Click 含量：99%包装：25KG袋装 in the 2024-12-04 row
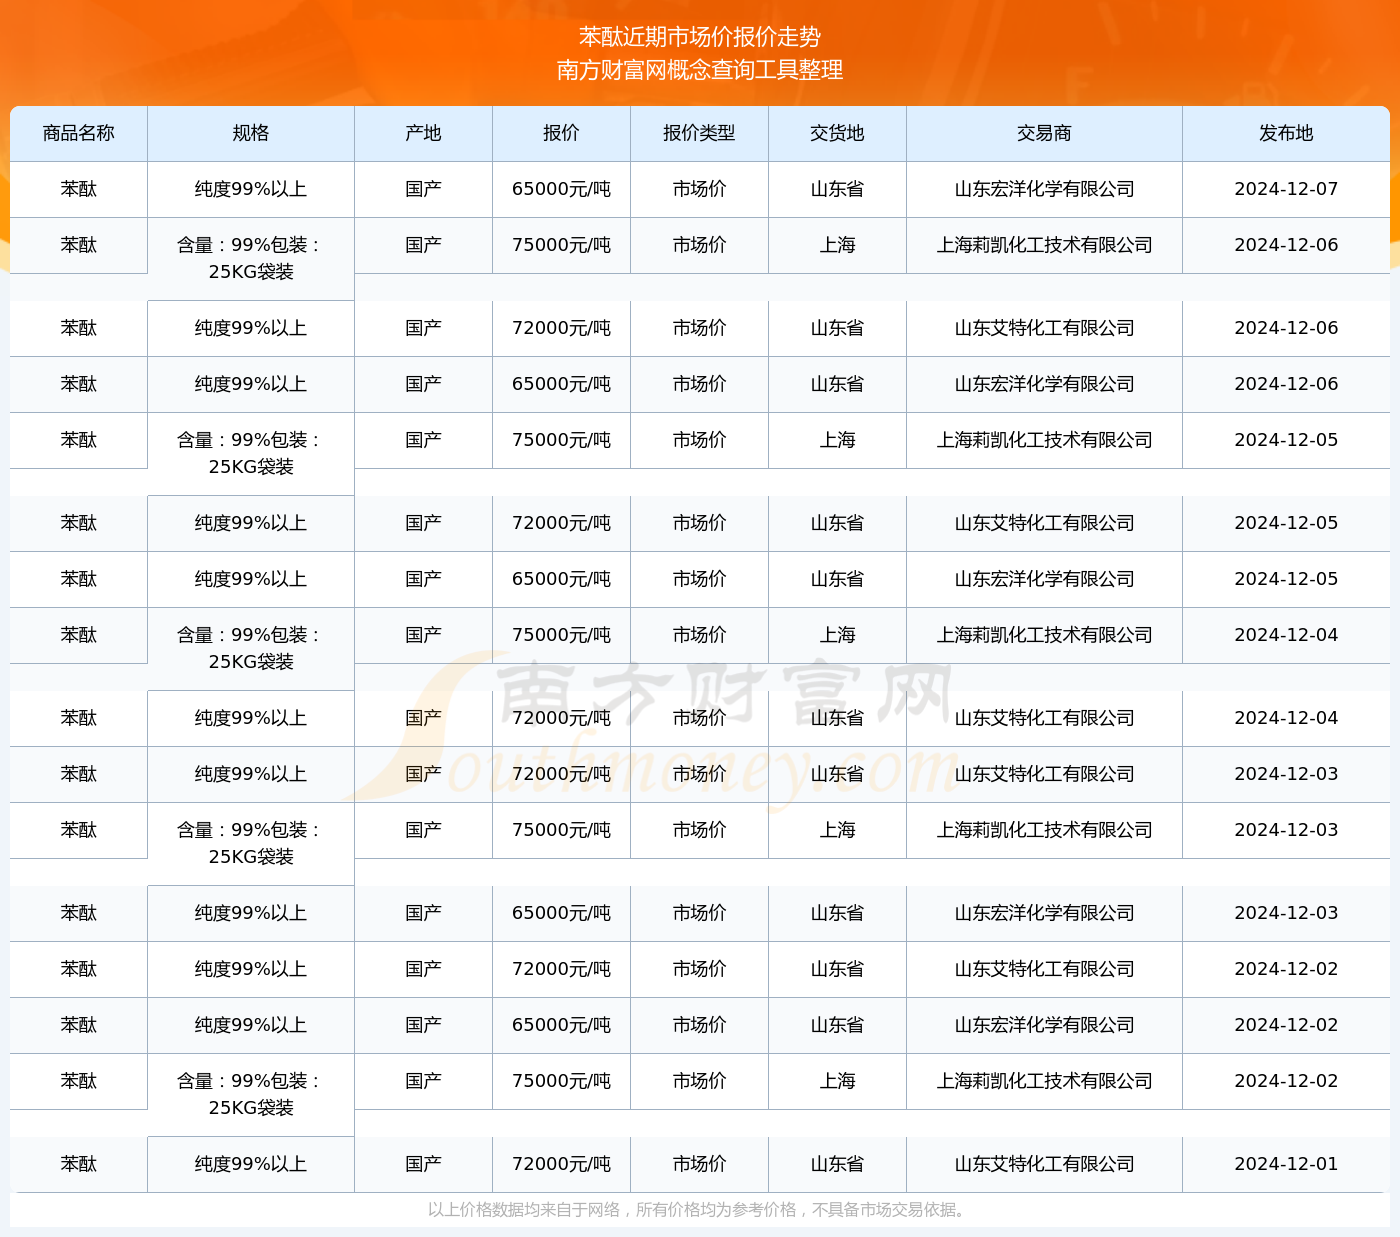The width and height of the screenshot is (1400, 1237). [x=251, y=648]
